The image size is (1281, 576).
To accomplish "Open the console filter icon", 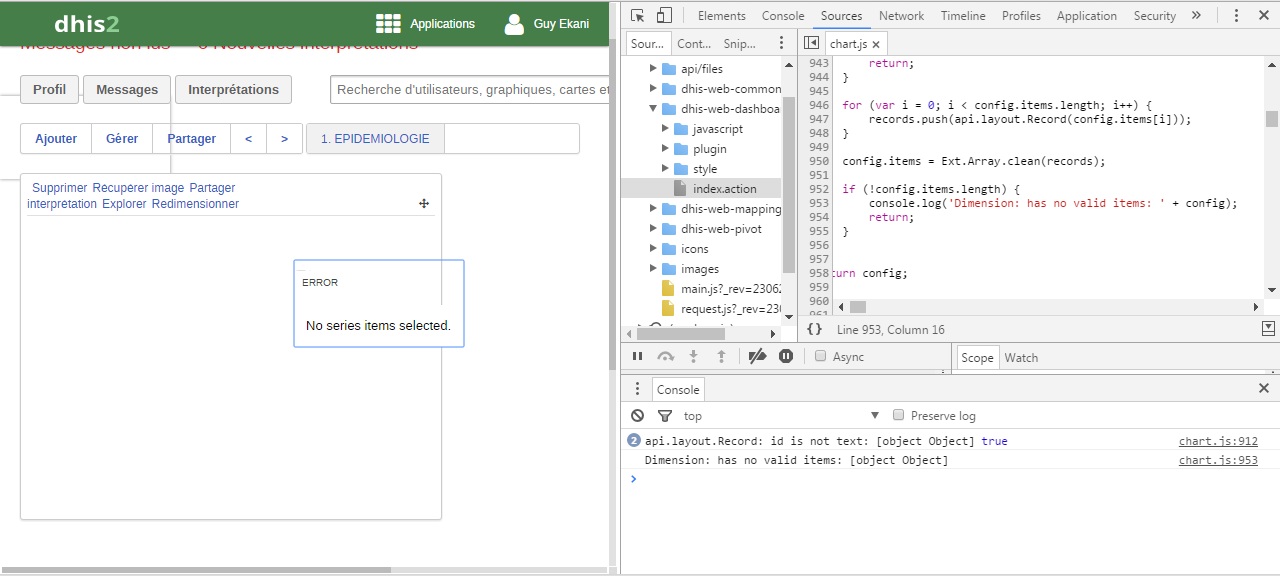I will 665,415.
